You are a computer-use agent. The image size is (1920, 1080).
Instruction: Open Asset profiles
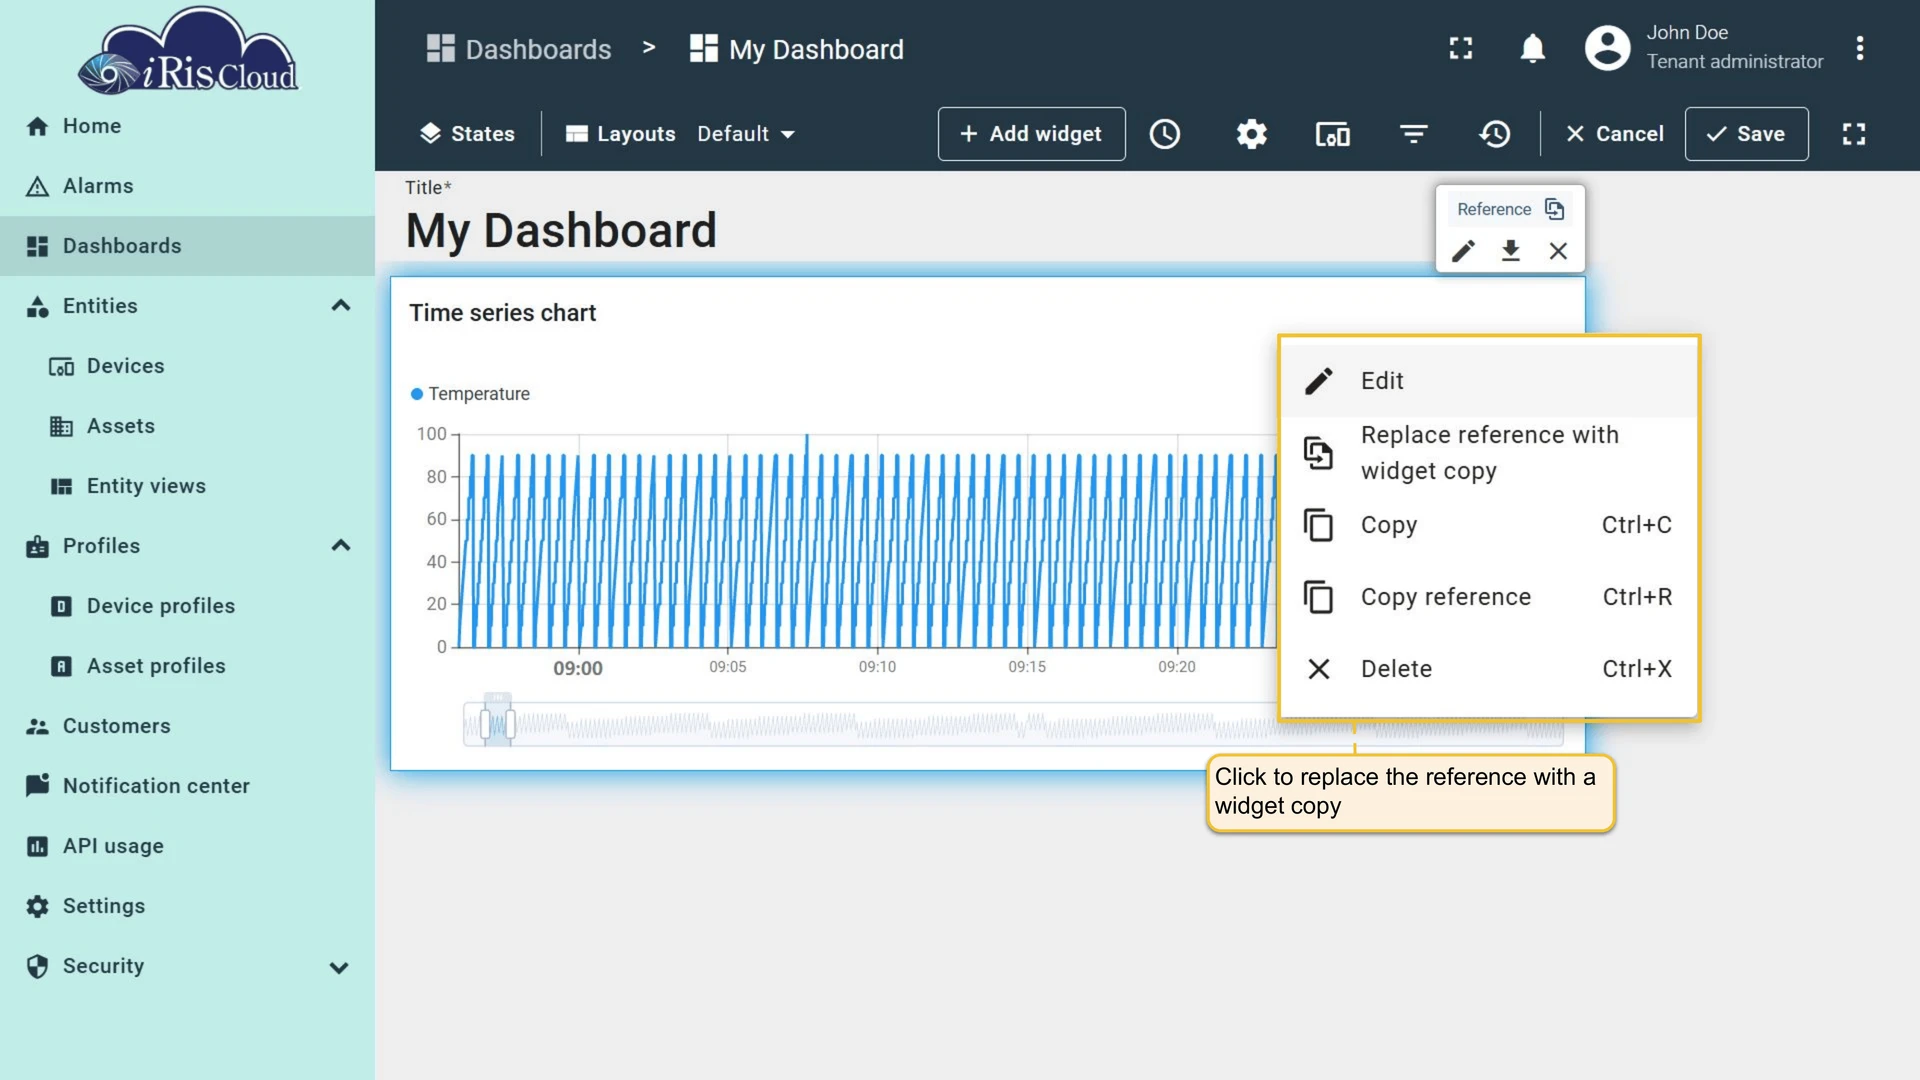coord(187,666)
